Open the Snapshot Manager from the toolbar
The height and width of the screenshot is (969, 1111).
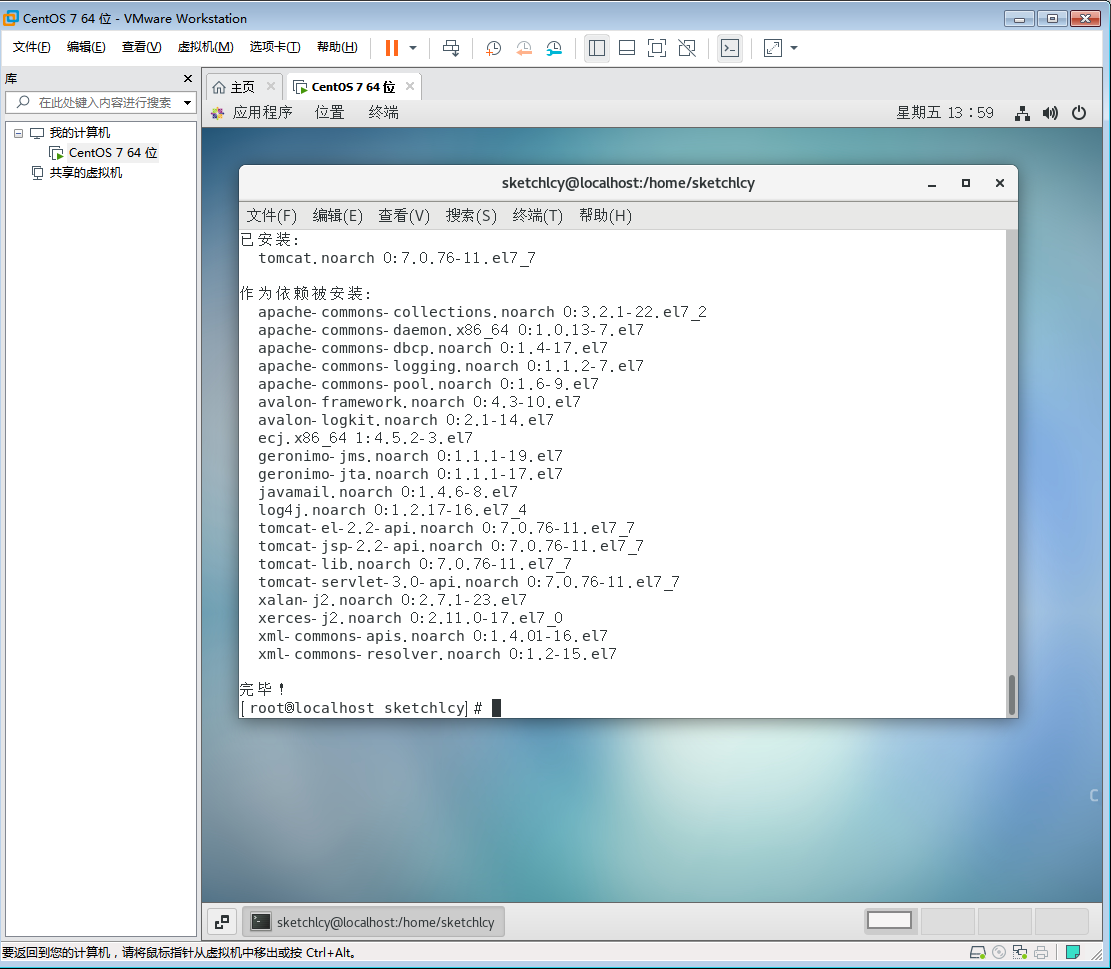click(553, 48)
